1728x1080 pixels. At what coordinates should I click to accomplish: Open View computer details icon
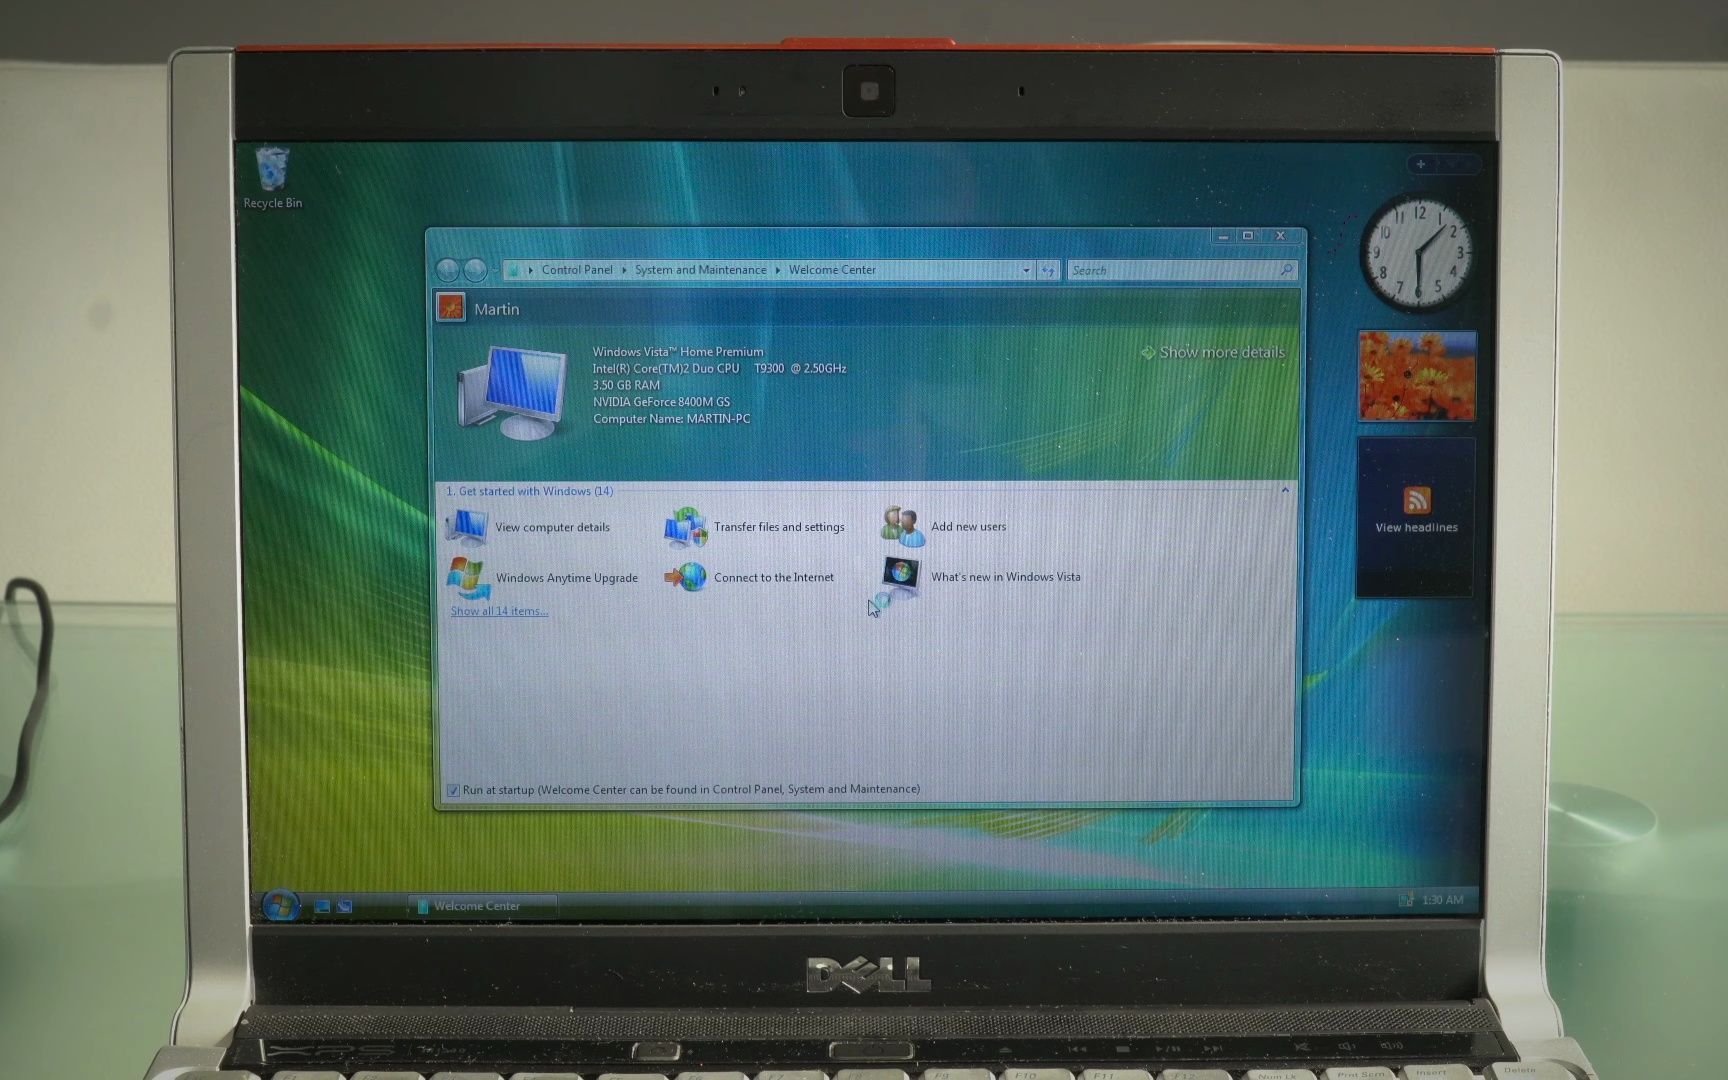(x=466, y=527)
